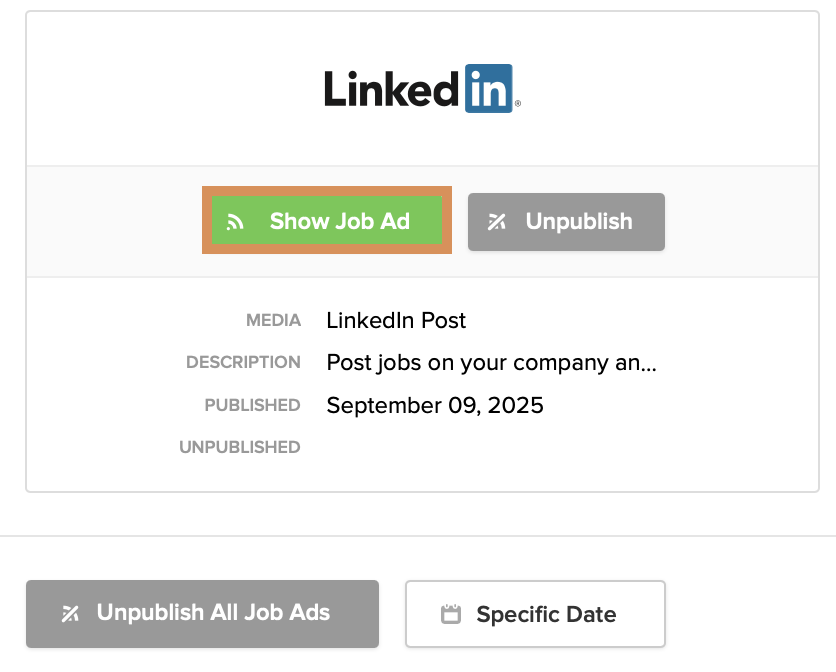Image resolution: width=836 pixels, height=672 pixels.
Task: Click the published date September 09, 2025
Action: 435,406
